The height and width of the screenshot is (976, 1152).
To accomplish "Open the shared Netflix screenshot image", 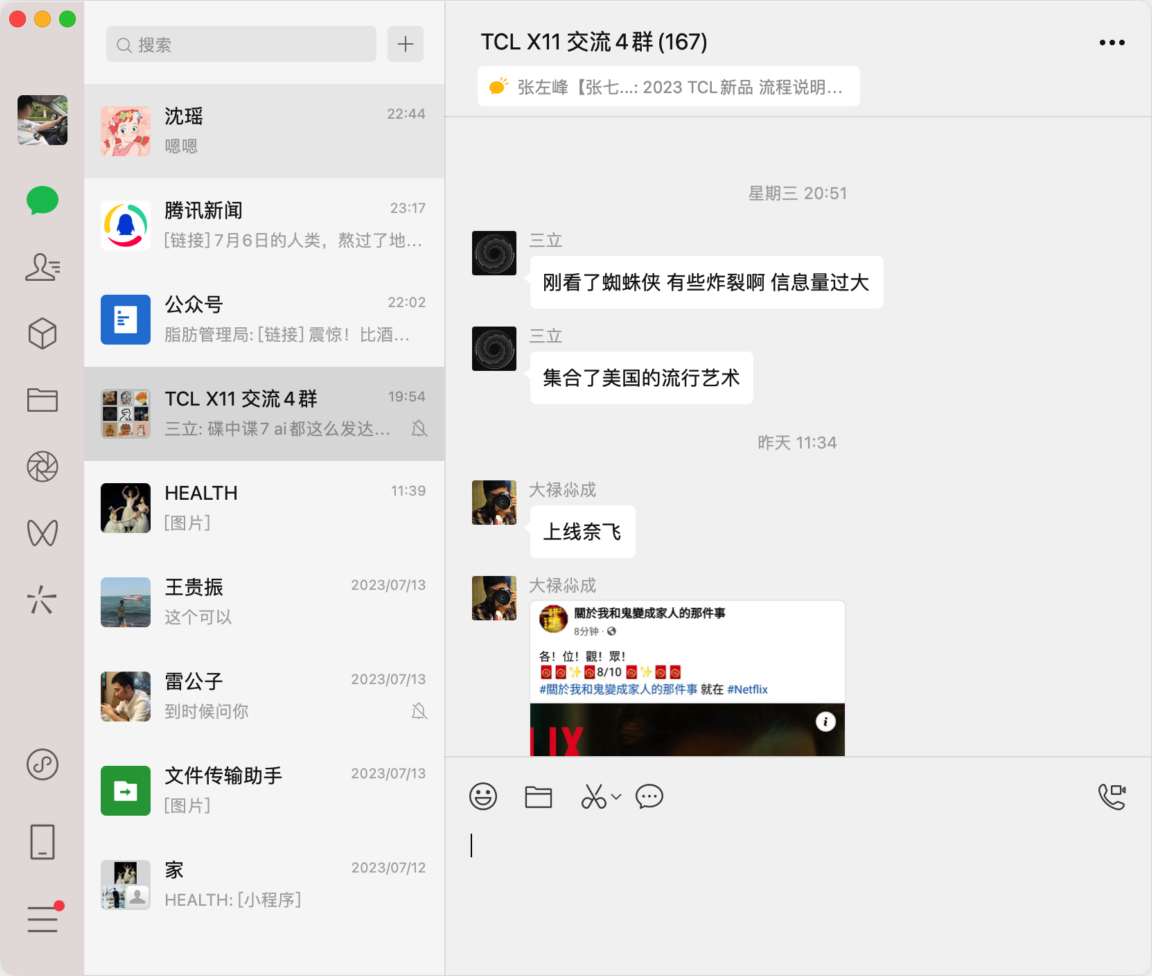I will (687, 678).
